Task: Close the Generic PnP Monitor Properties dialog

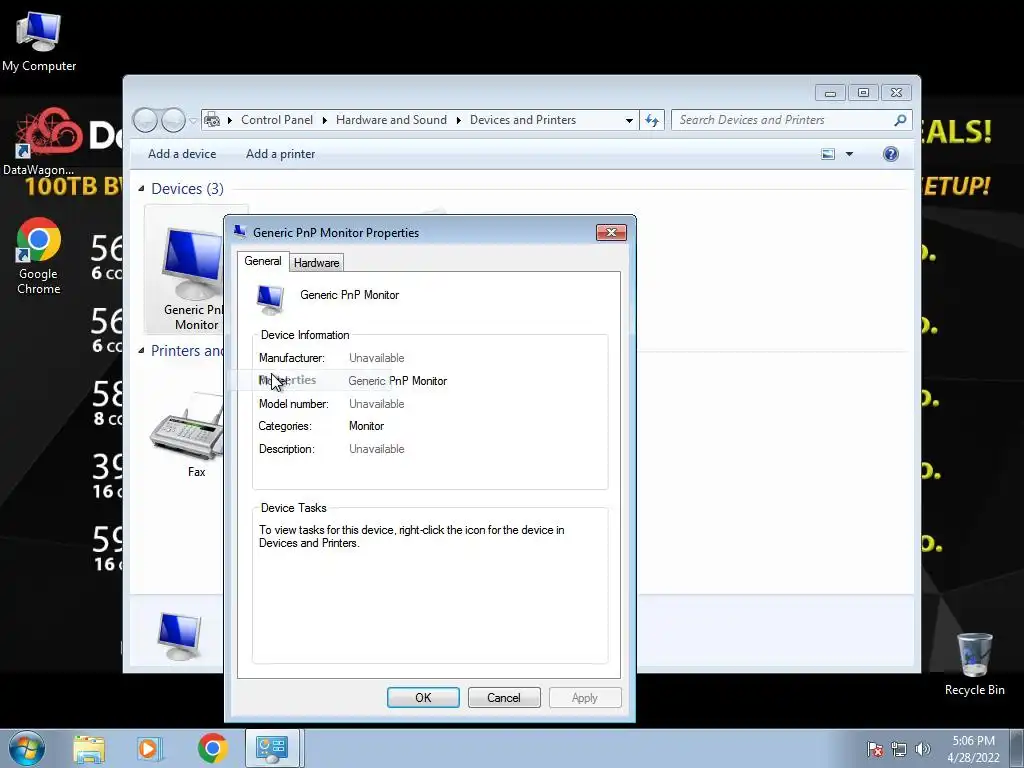Action: (x=611, y=232)
